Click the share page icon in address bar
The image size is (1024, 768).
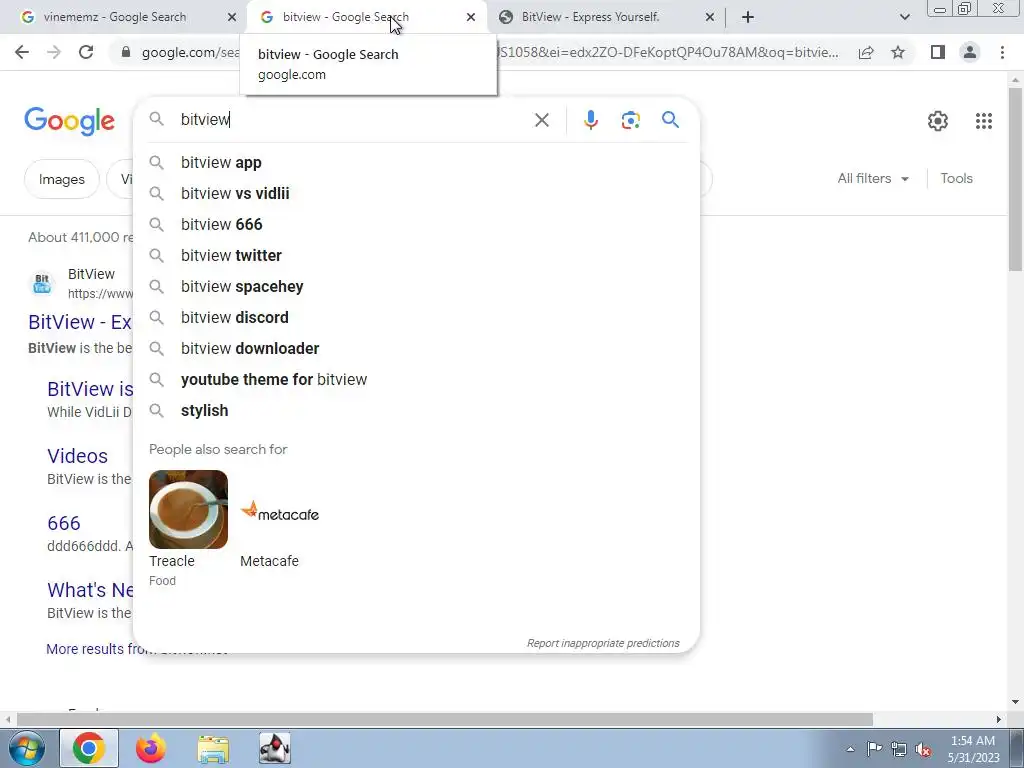tap(866, 52)
